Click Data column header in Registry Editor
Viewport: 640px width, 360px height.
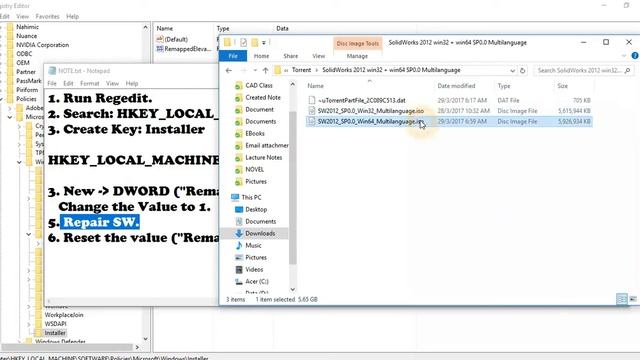[x=282, y=29]
